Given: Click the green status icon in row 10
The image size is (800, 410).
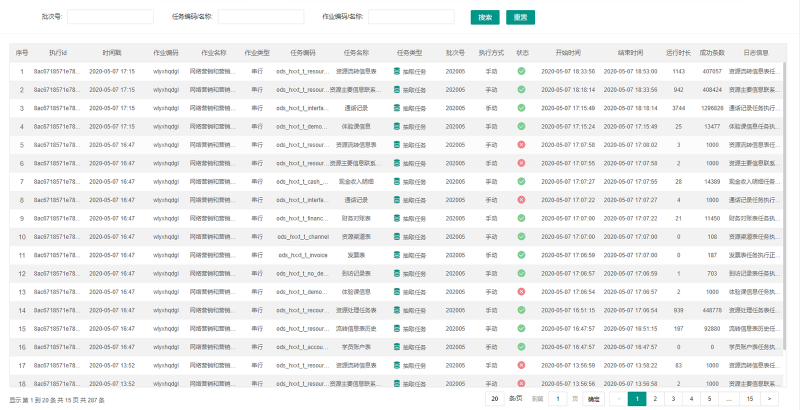Looking at the screenshot, I should point(521,237).
